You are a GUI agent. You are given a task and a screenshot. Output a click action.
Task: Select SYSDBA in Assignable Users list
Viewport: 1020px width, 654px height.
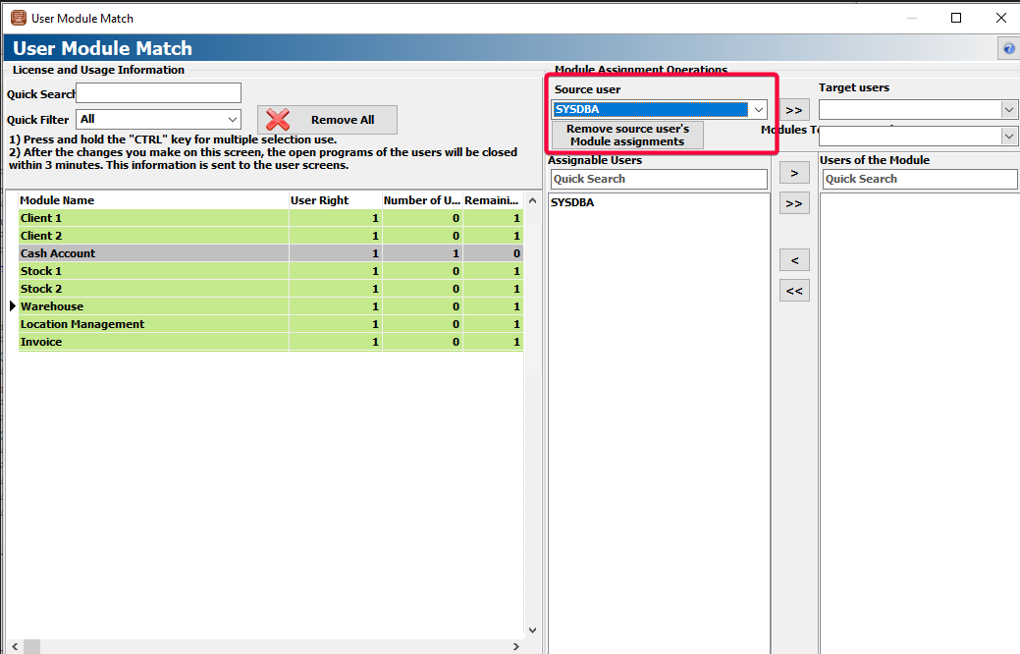[575, 202]
